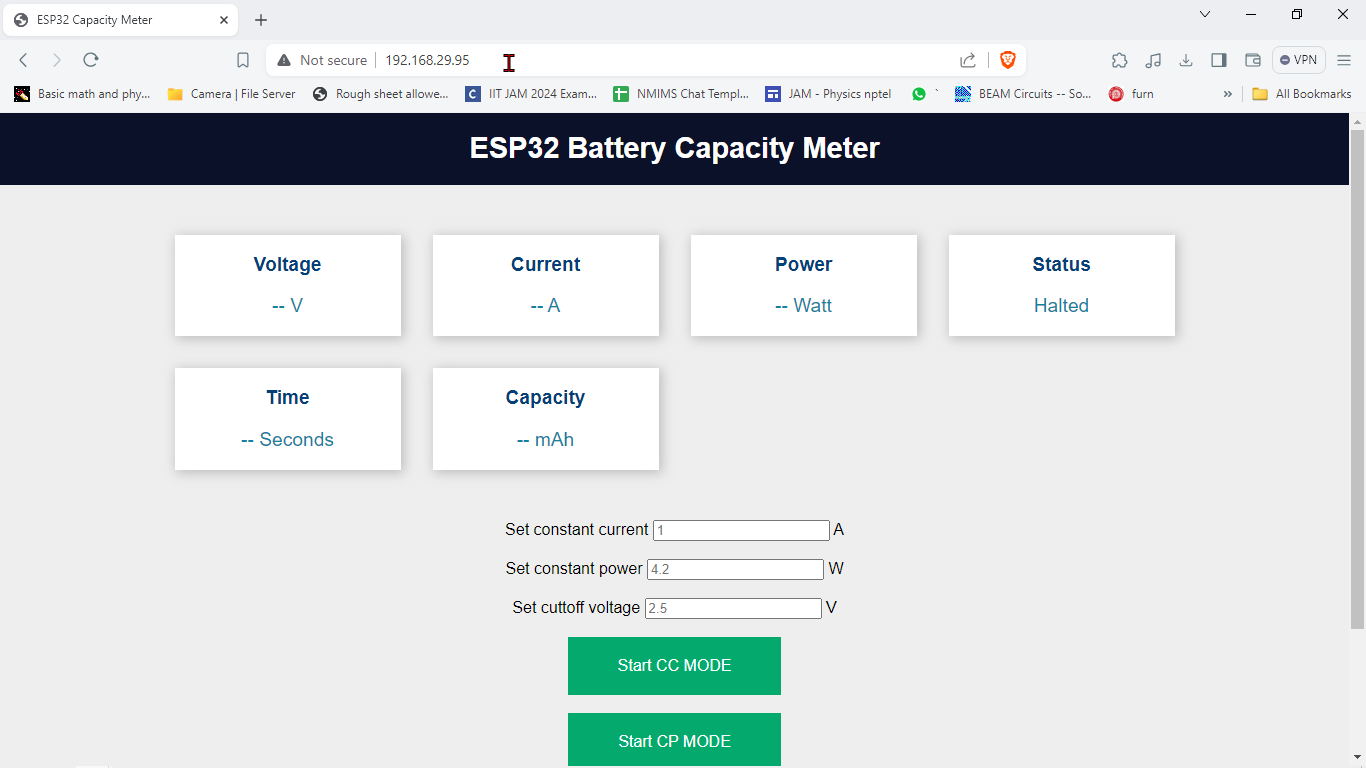Open Brave Shields lion icon

(x=1007, y=60)
